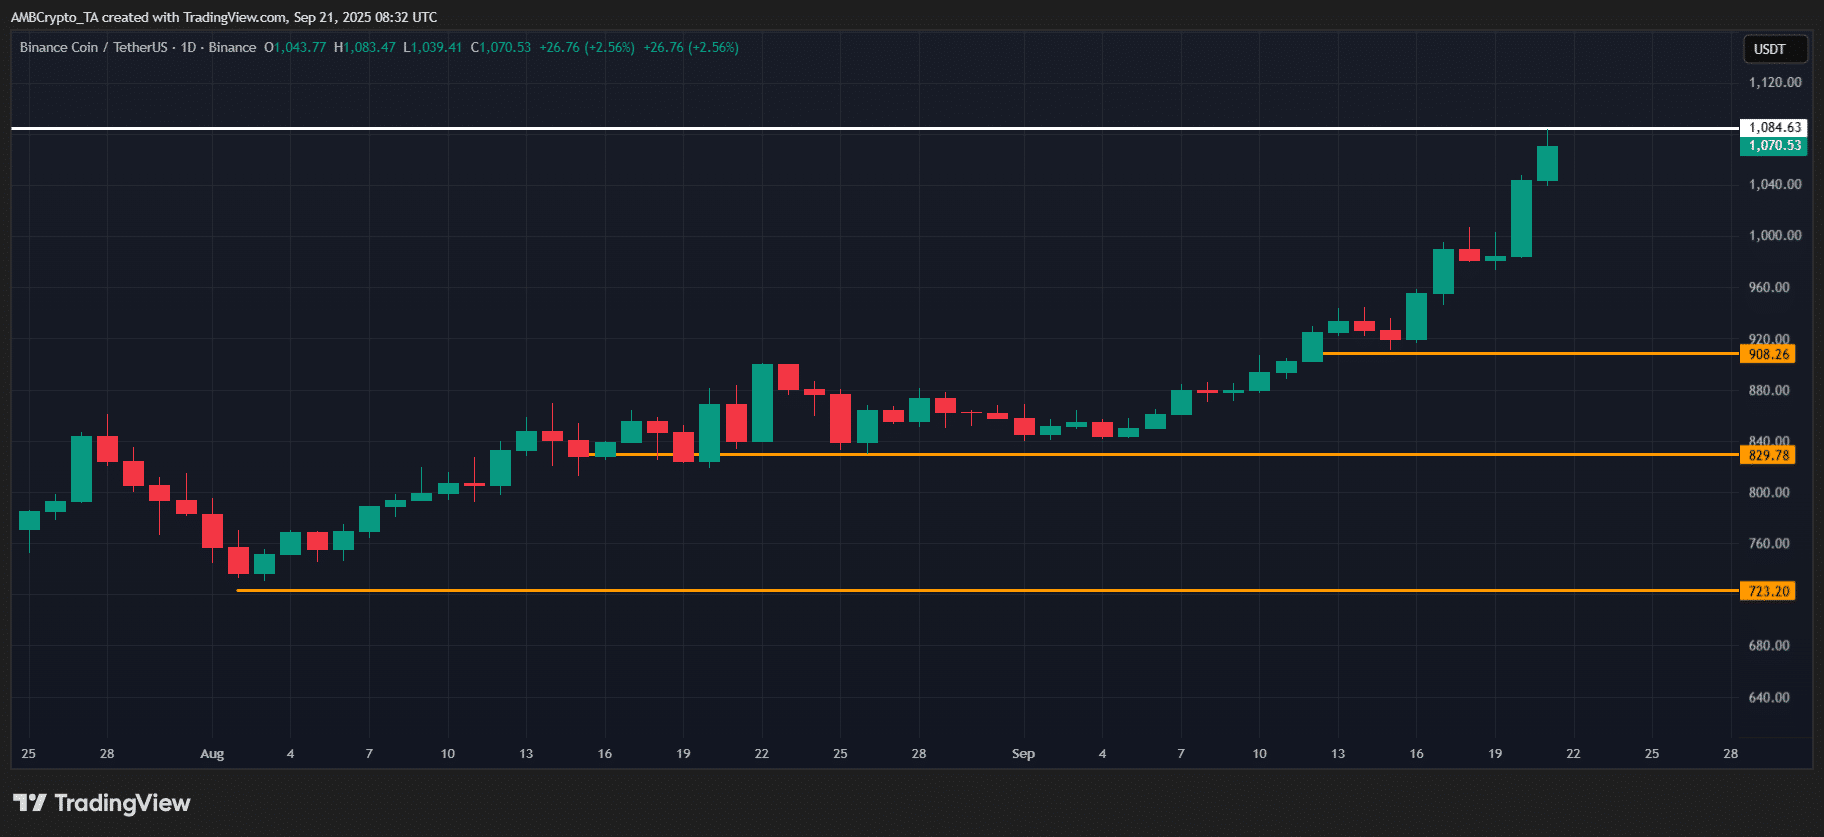Click the TradingView logo at bottom left
This screenshot has width=1824, height=837.
[101, 803]
